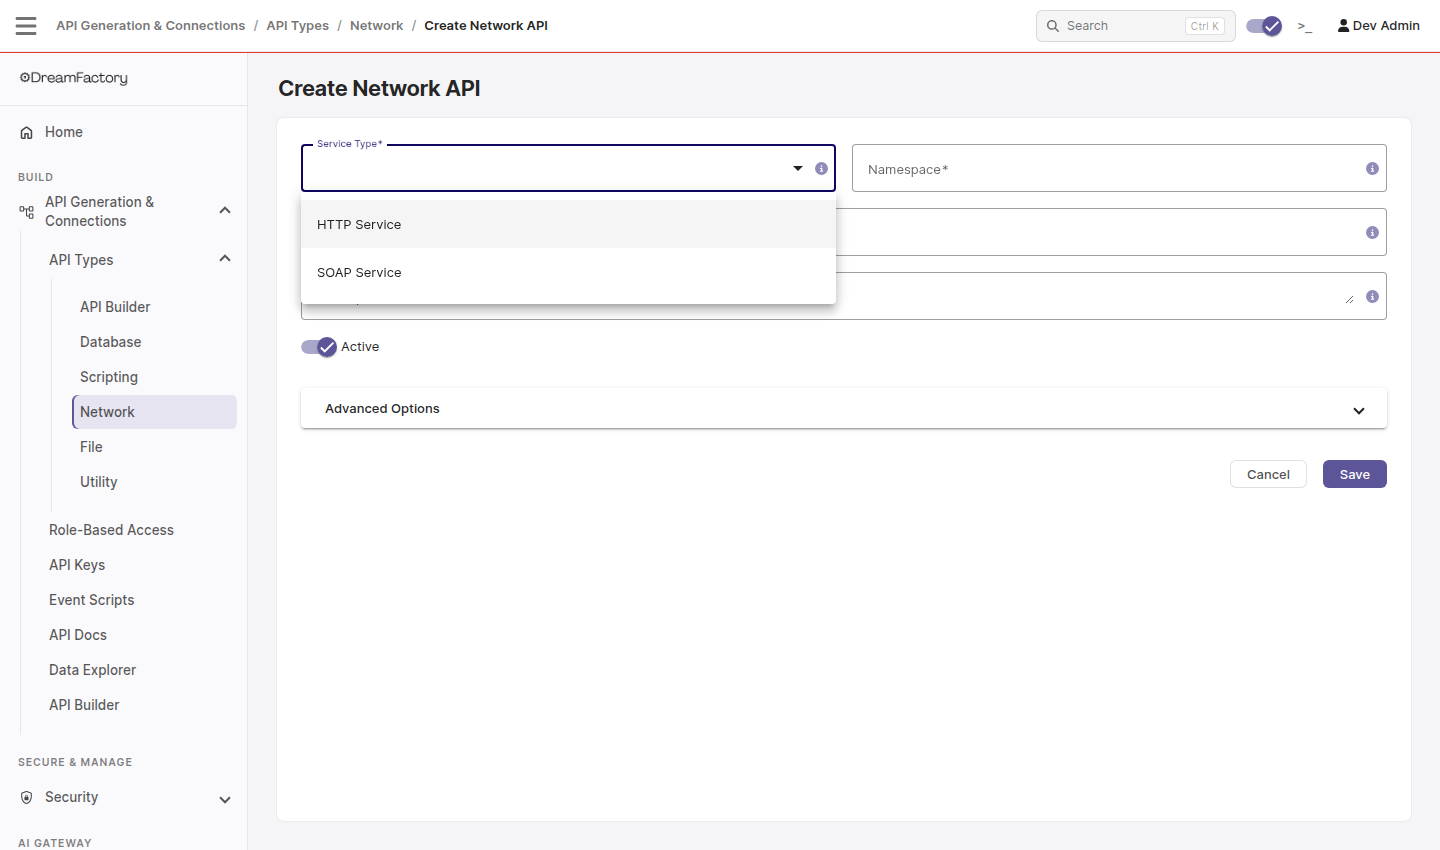Open the hamburger navigation menu
This screenshot has width=1440, height=850.
click(x=26, y=26)
